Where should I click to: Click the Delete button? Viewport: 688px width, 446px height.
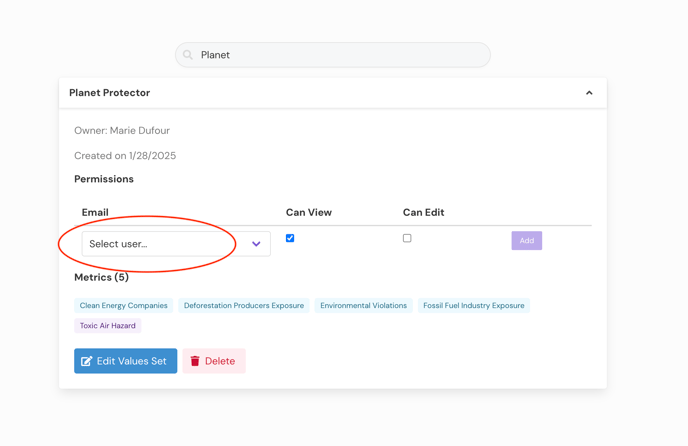click(214, 361)
